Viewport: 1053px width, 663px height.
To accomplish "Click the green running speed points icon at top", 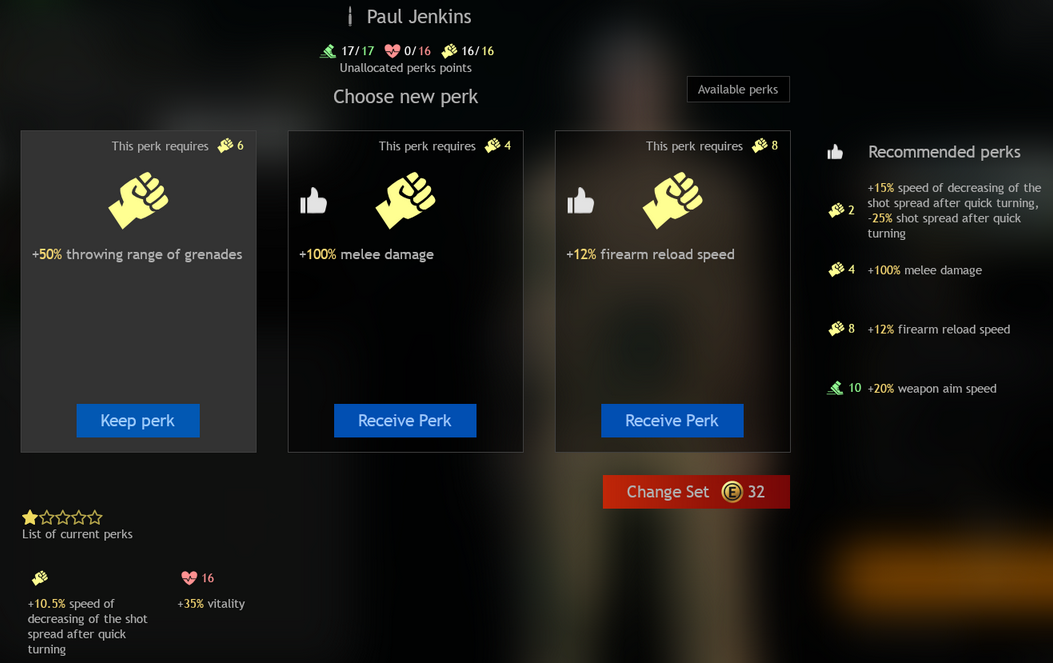I will (328, 51).
